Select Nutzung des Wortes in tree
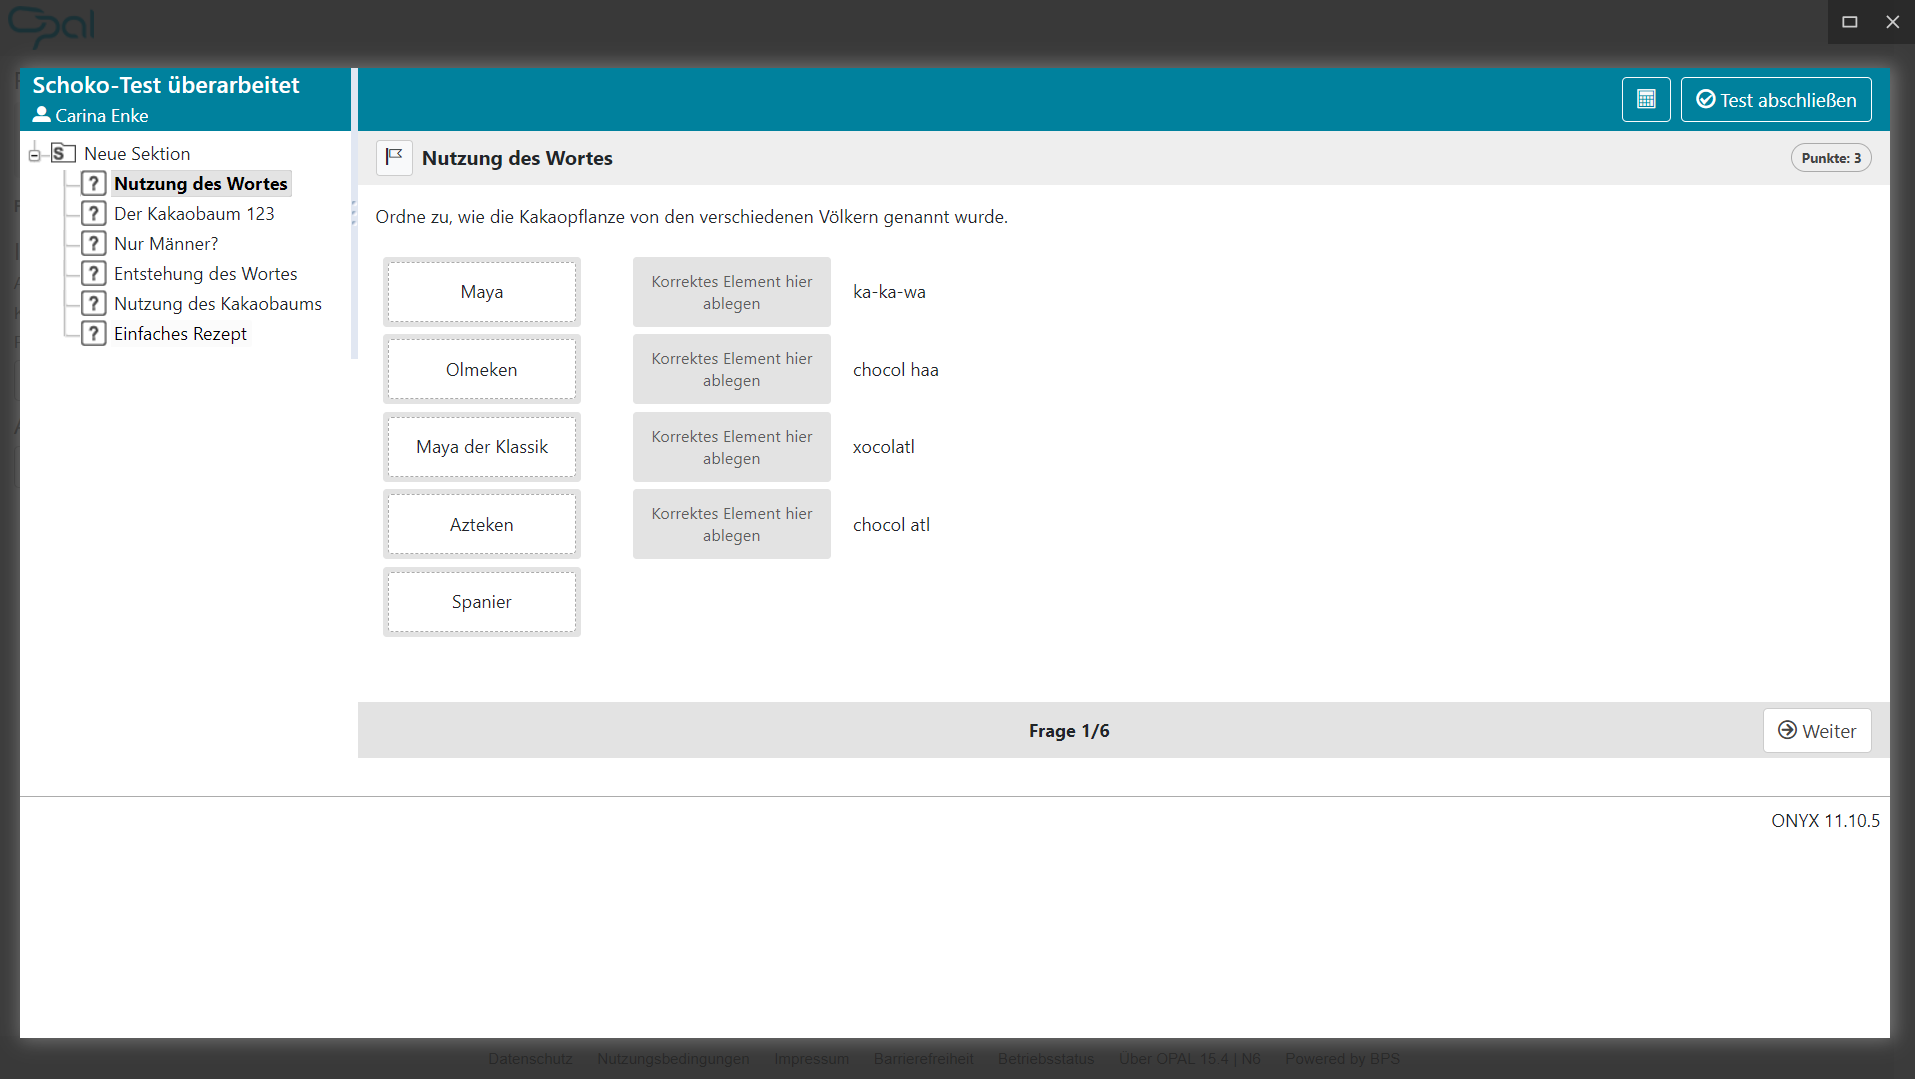 (200, 184)
